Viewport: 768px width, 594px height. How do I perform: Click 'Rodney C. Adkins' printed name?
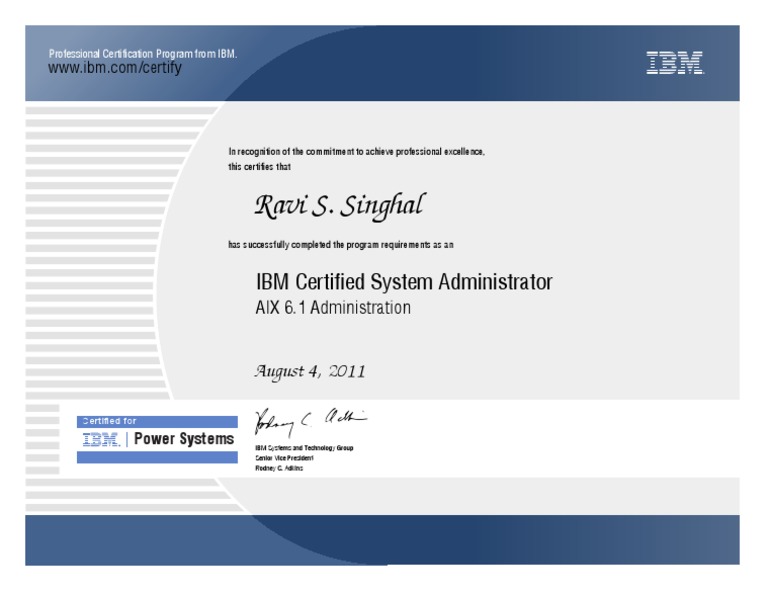tap(279, 468)
